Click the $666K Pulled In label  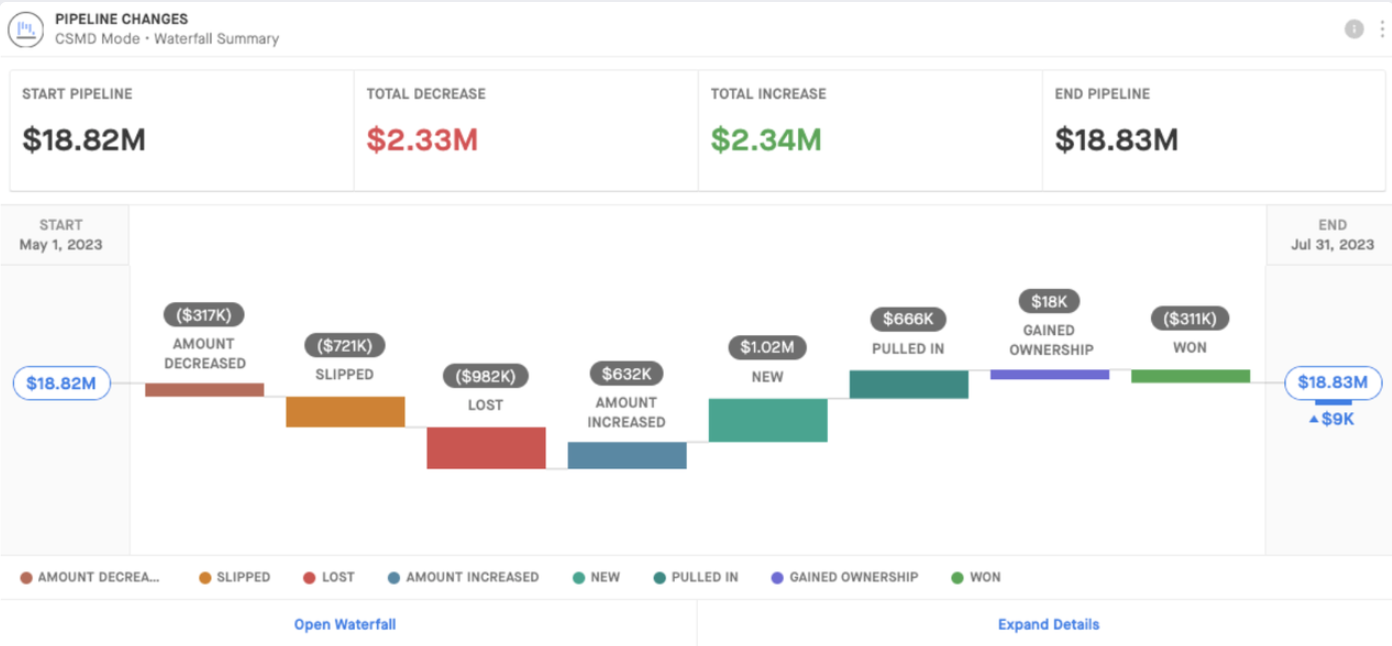point(908,319)
